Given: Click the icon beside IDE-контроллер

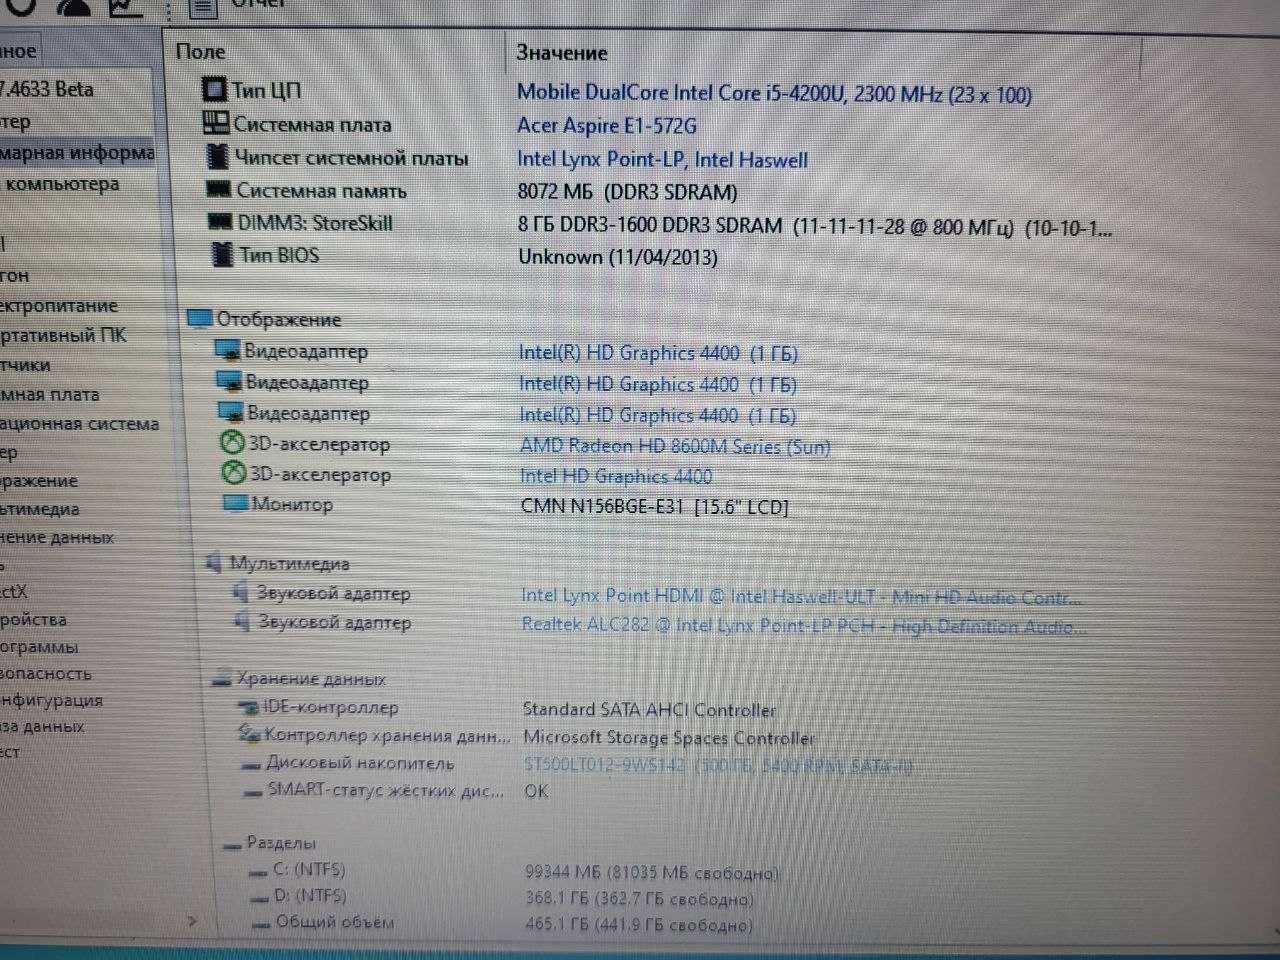Looking at the screenshot, I should pyautogui.click(x=248, y=708).
